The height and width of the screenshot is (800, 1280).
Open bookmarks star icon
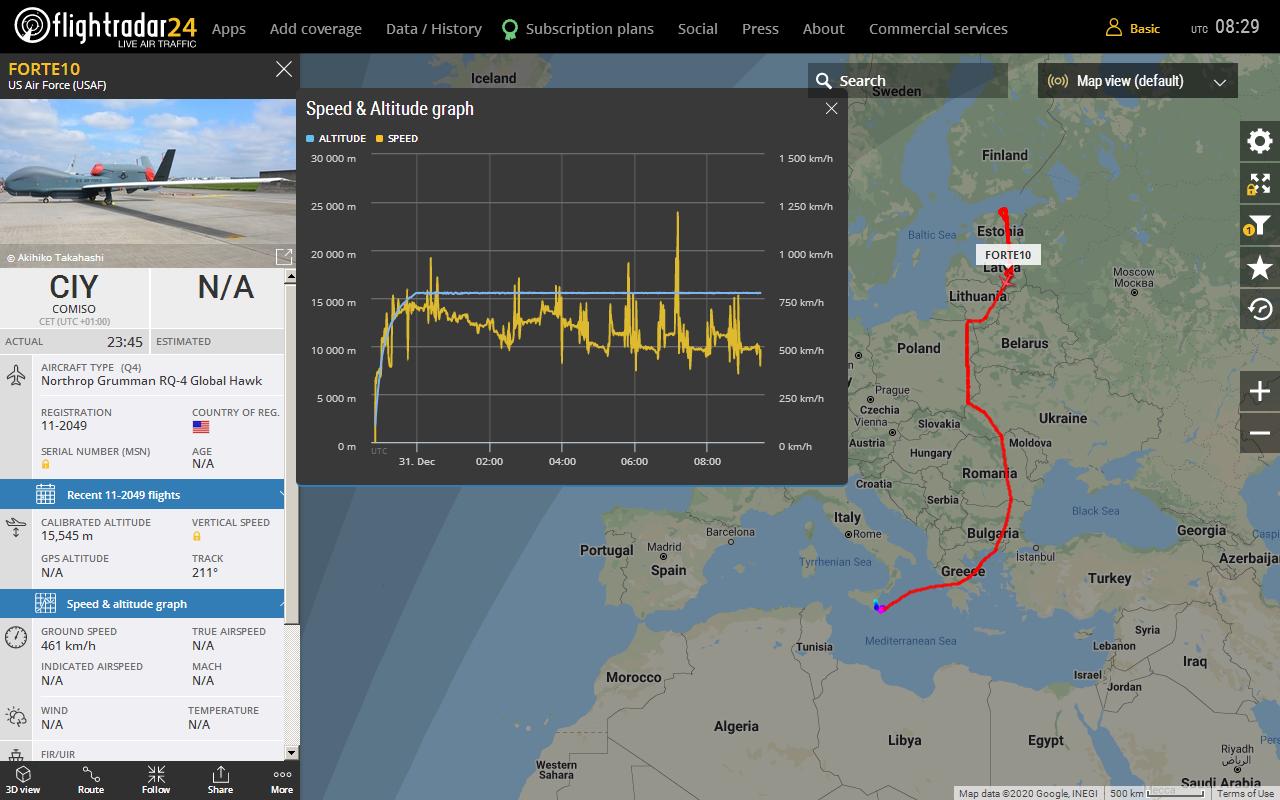[1260, 267]
